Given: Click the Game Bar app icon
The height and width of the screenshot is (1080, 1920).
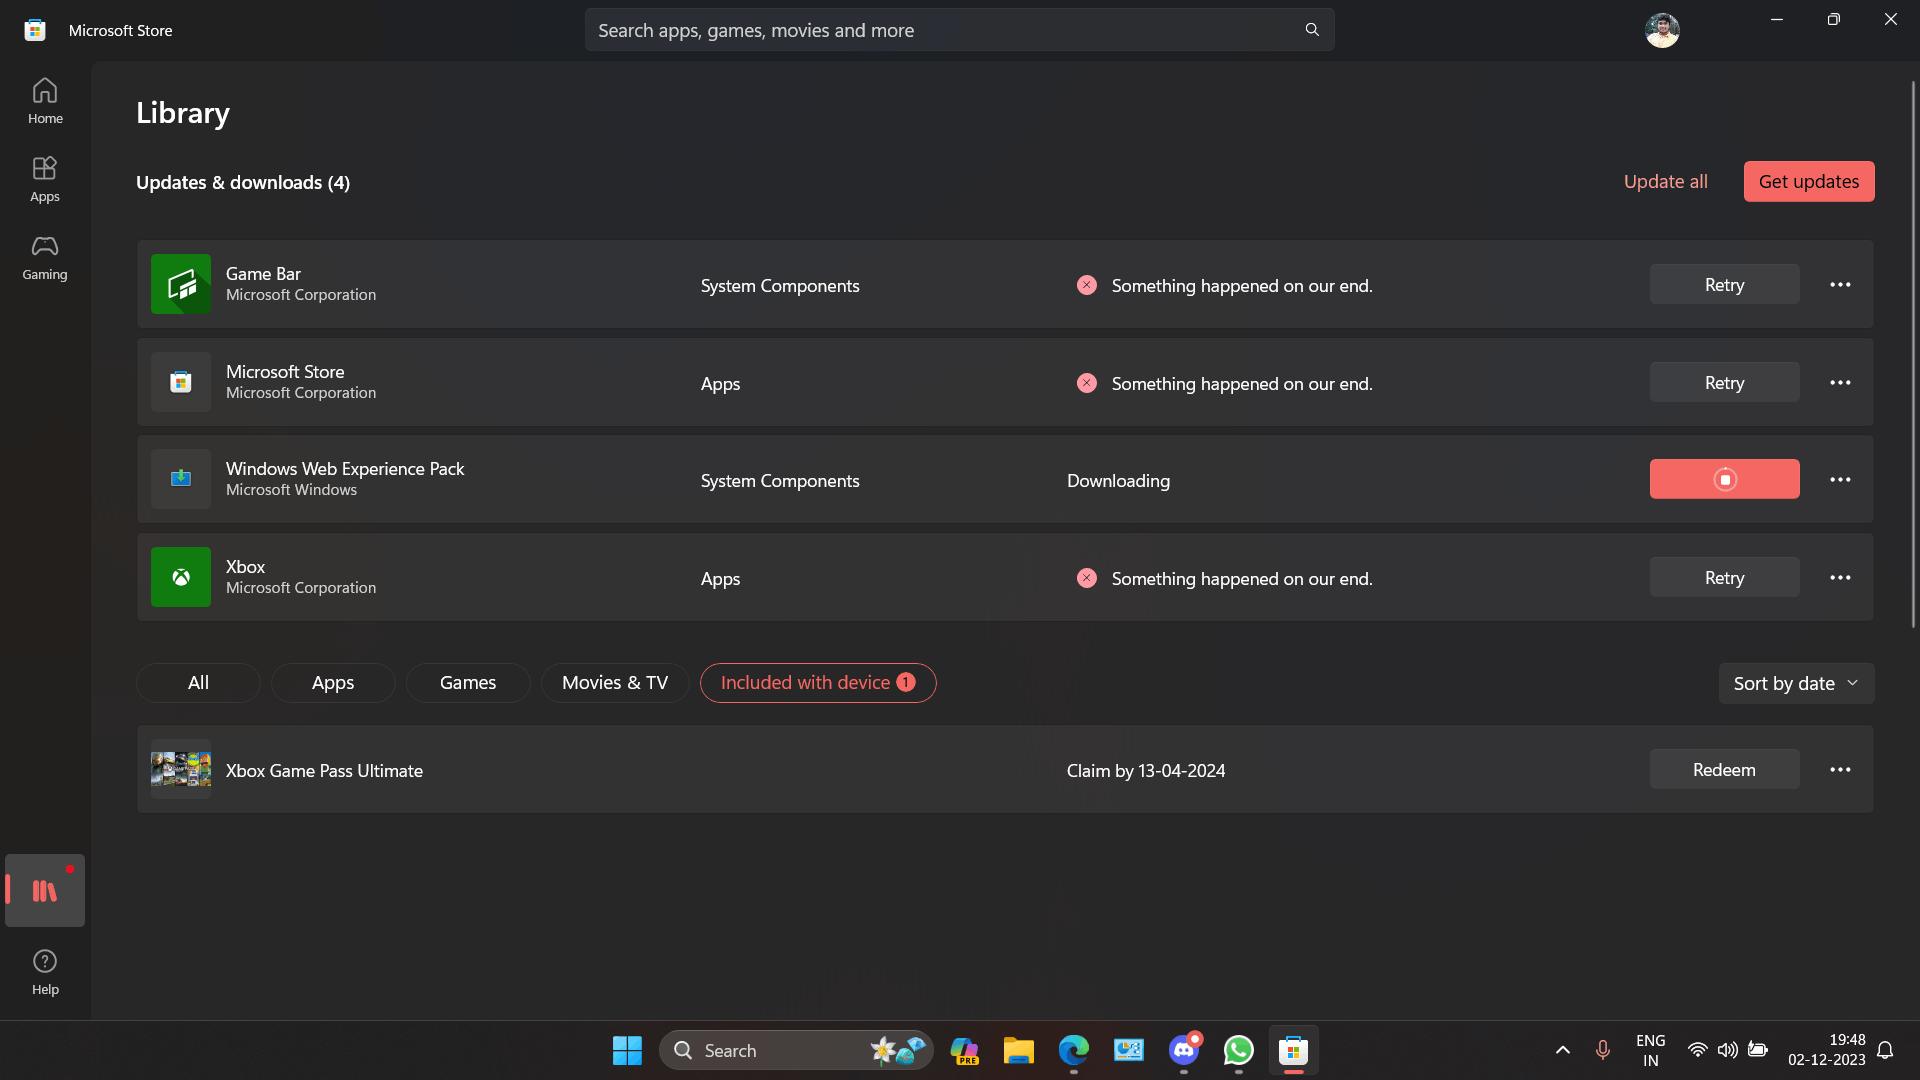Looking at the screenshot, I should 181,284.
